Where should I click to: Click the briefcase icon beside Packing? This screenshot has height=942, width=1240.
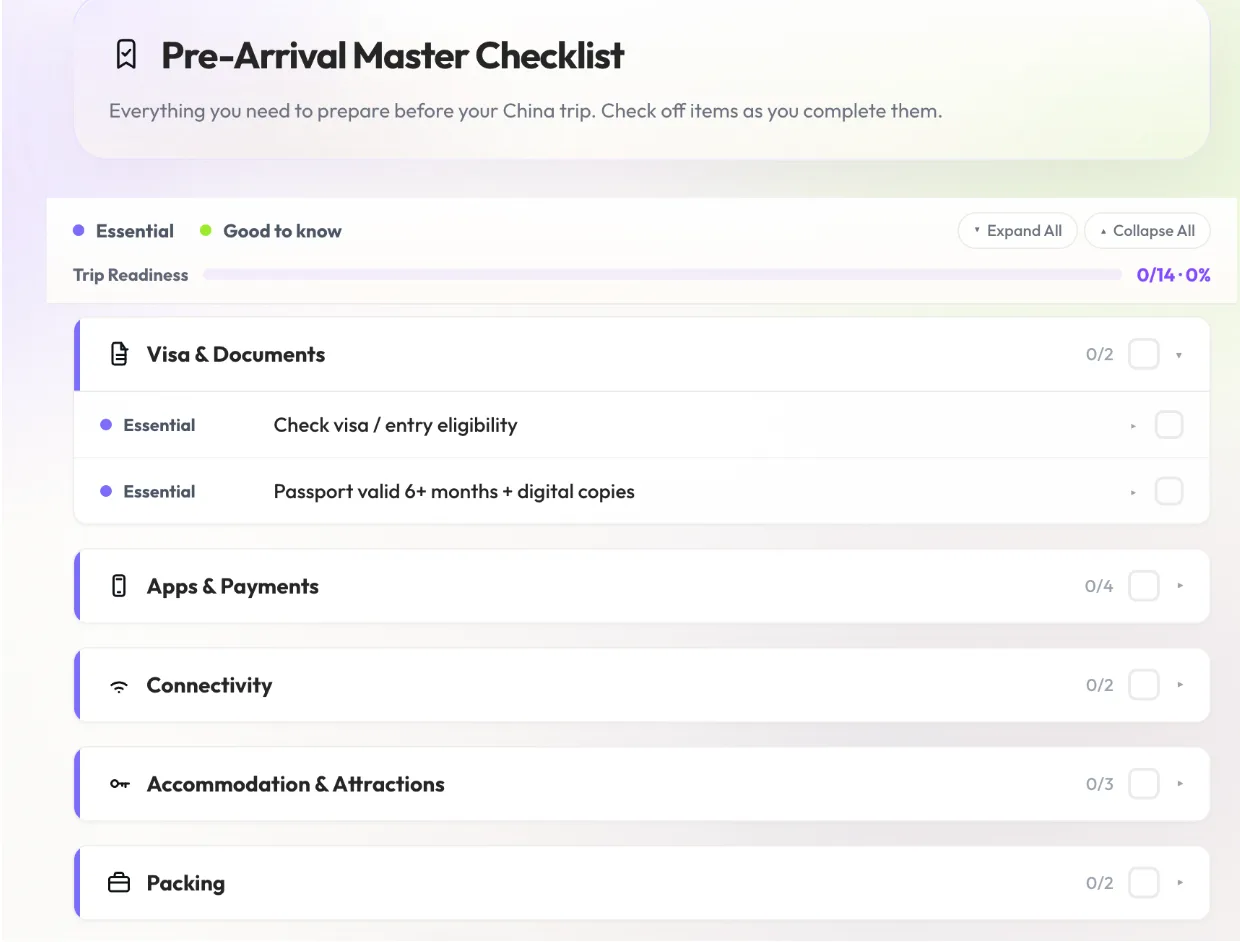pos(119,883)
